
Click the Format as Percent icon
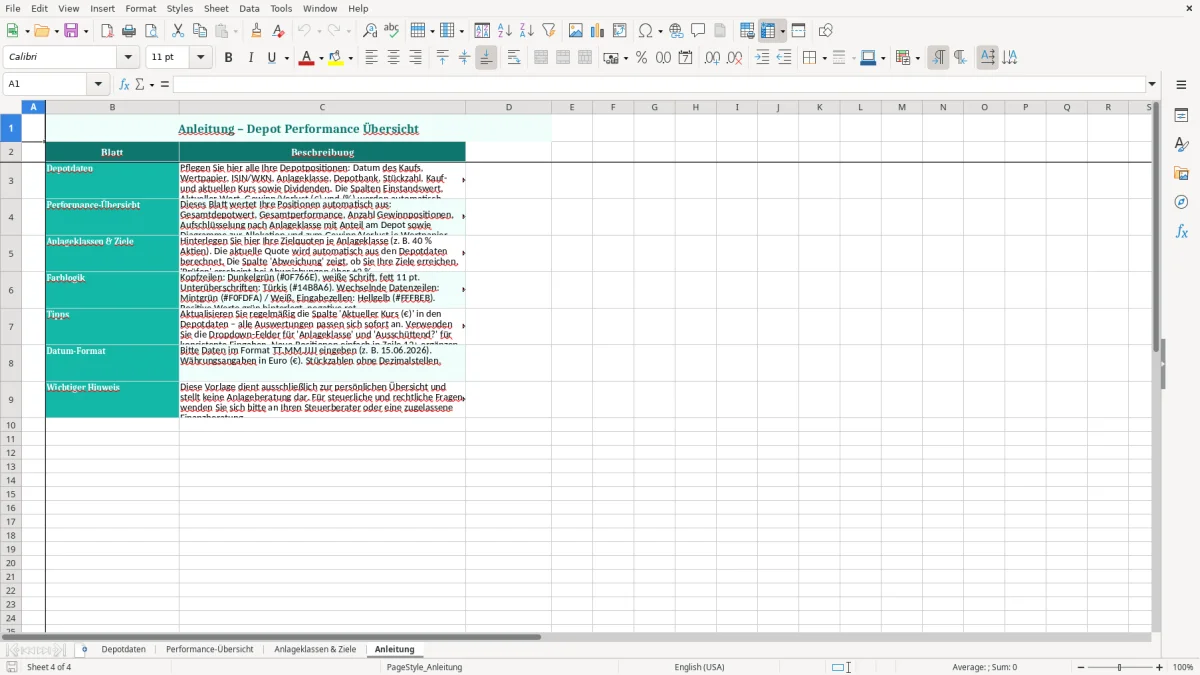pos(642,58)
